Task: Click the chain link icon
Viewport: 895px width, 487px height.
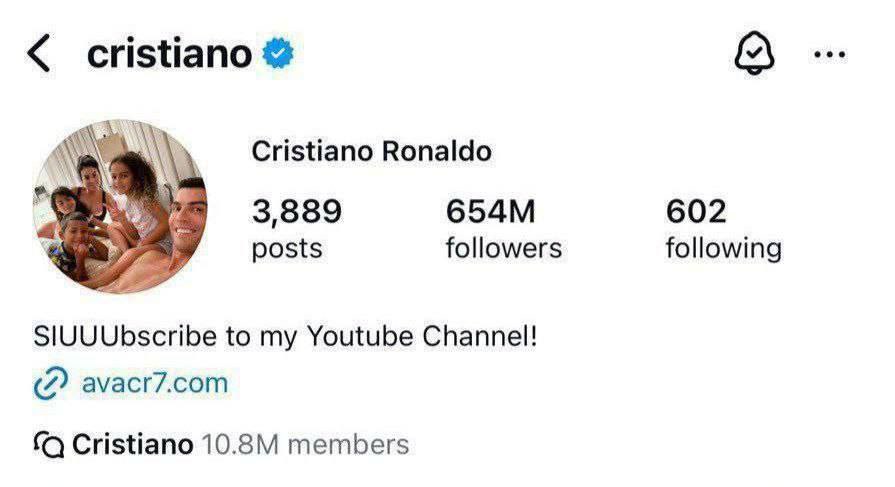Action: (x=50, y=383)
